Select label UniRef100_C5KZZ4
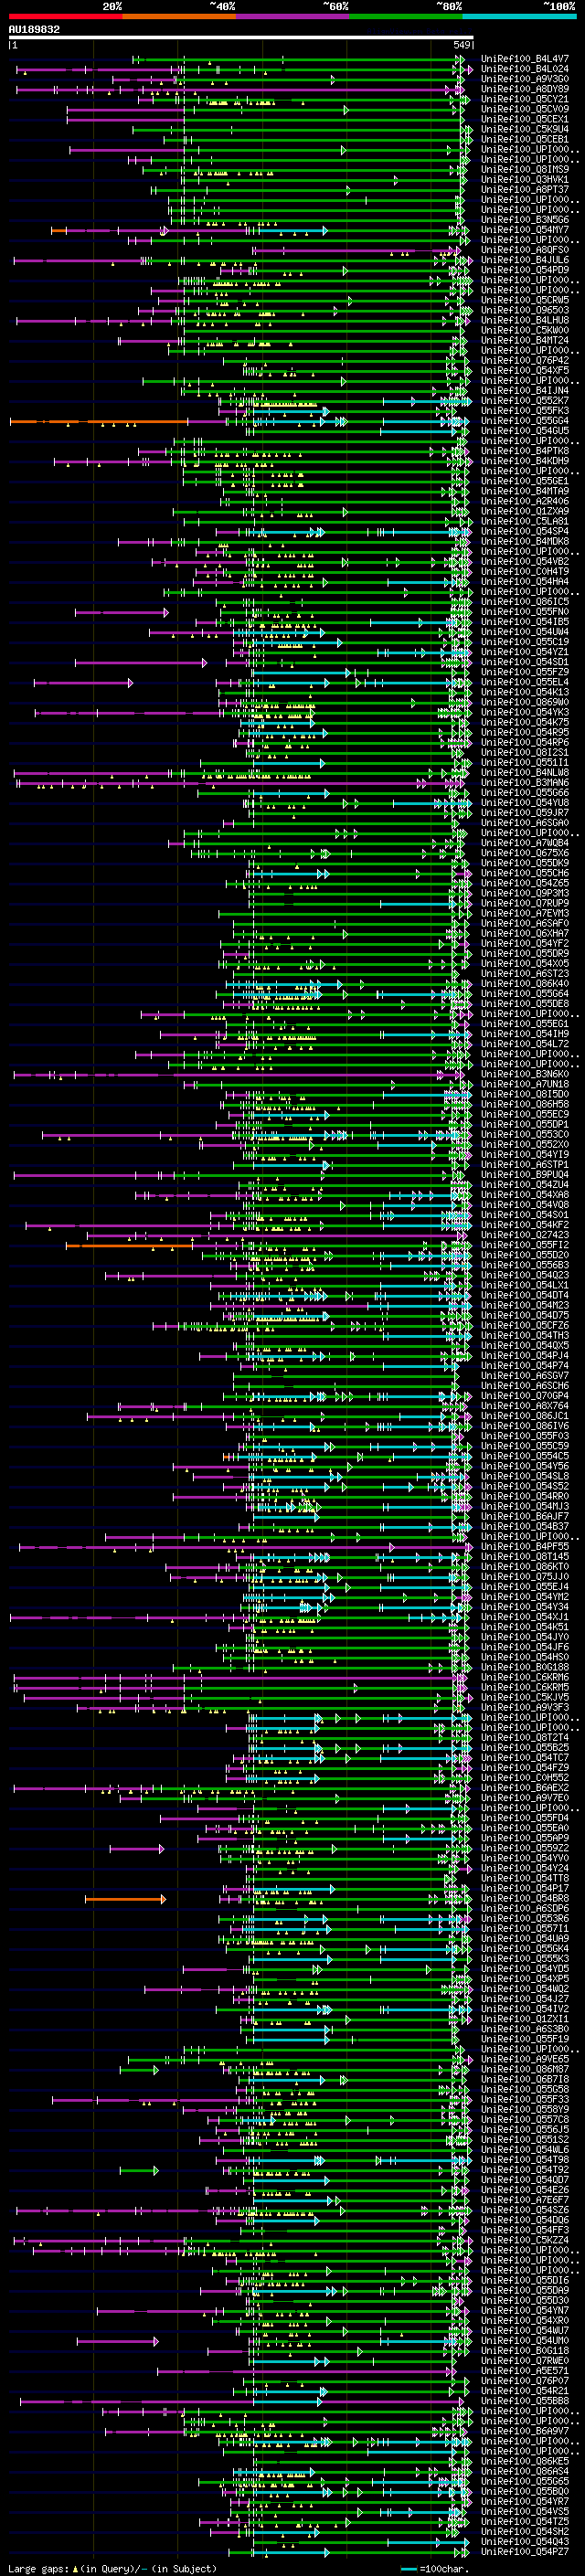 point(525,2240)
